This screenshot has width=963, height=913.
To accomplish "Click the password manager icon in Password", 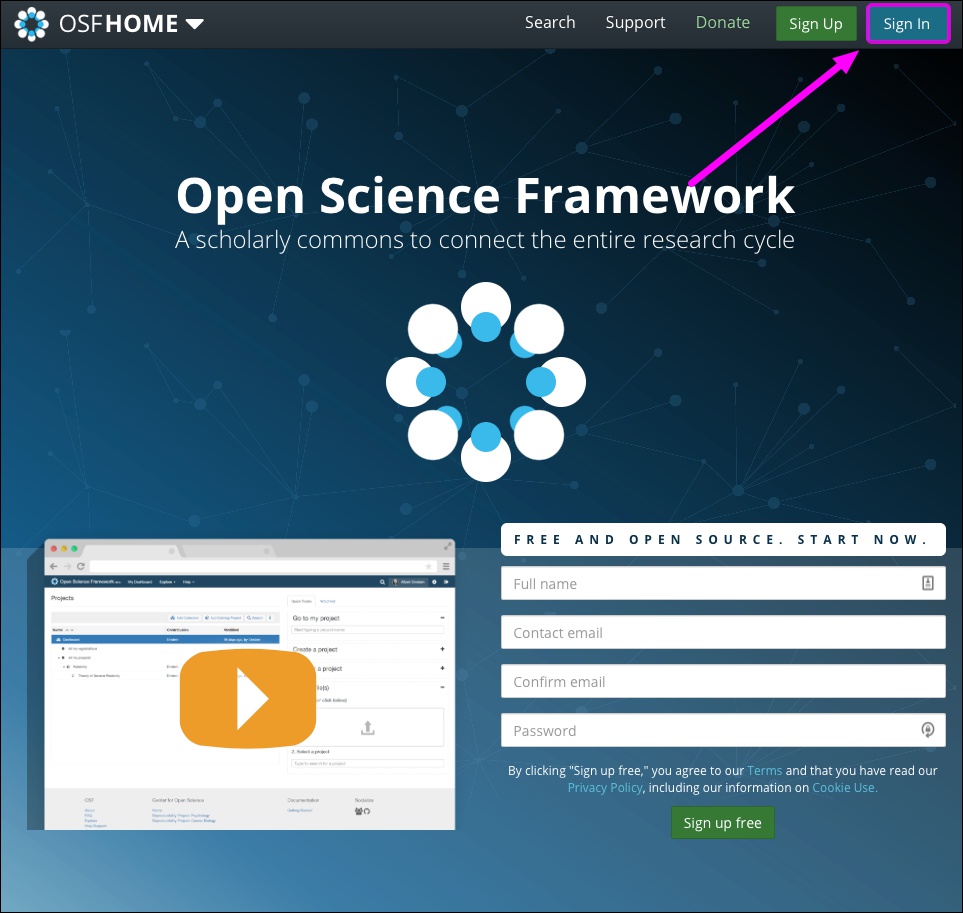I will 927,730.
